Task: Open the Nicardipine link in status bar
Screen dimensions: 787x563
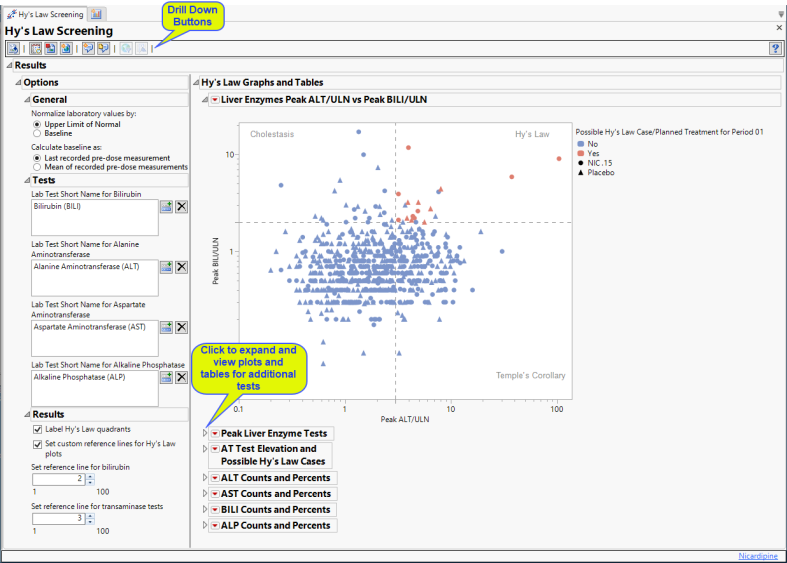Action: click(758, 556)
